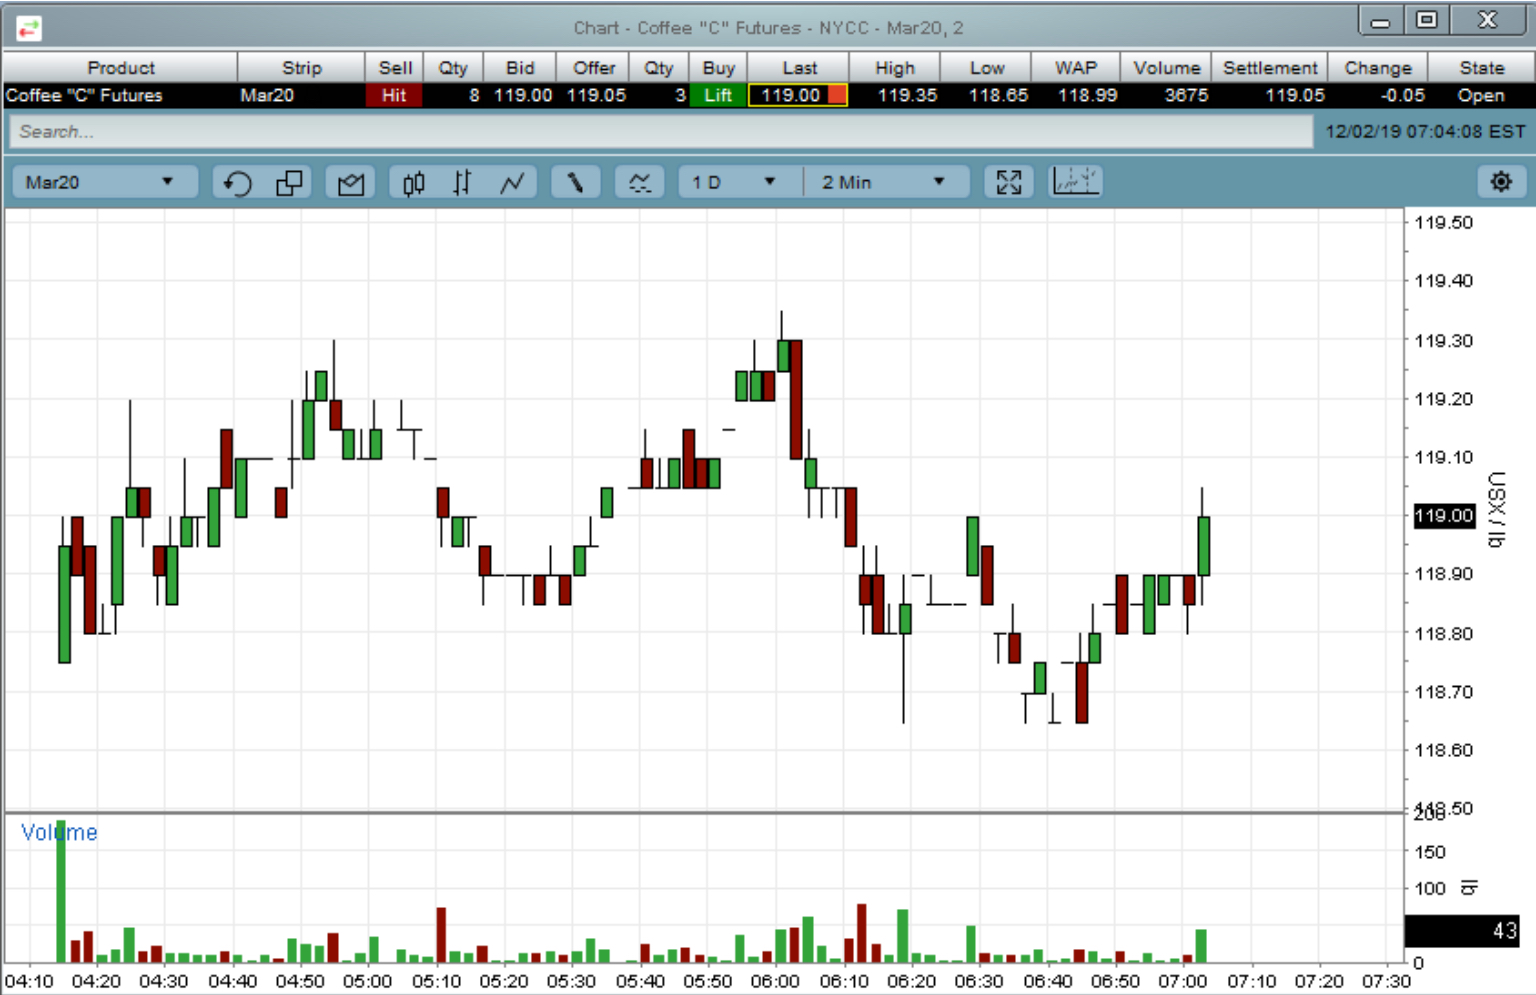Click the Low column header
This screenshot has width=1536, height=995.
point(986,67)
